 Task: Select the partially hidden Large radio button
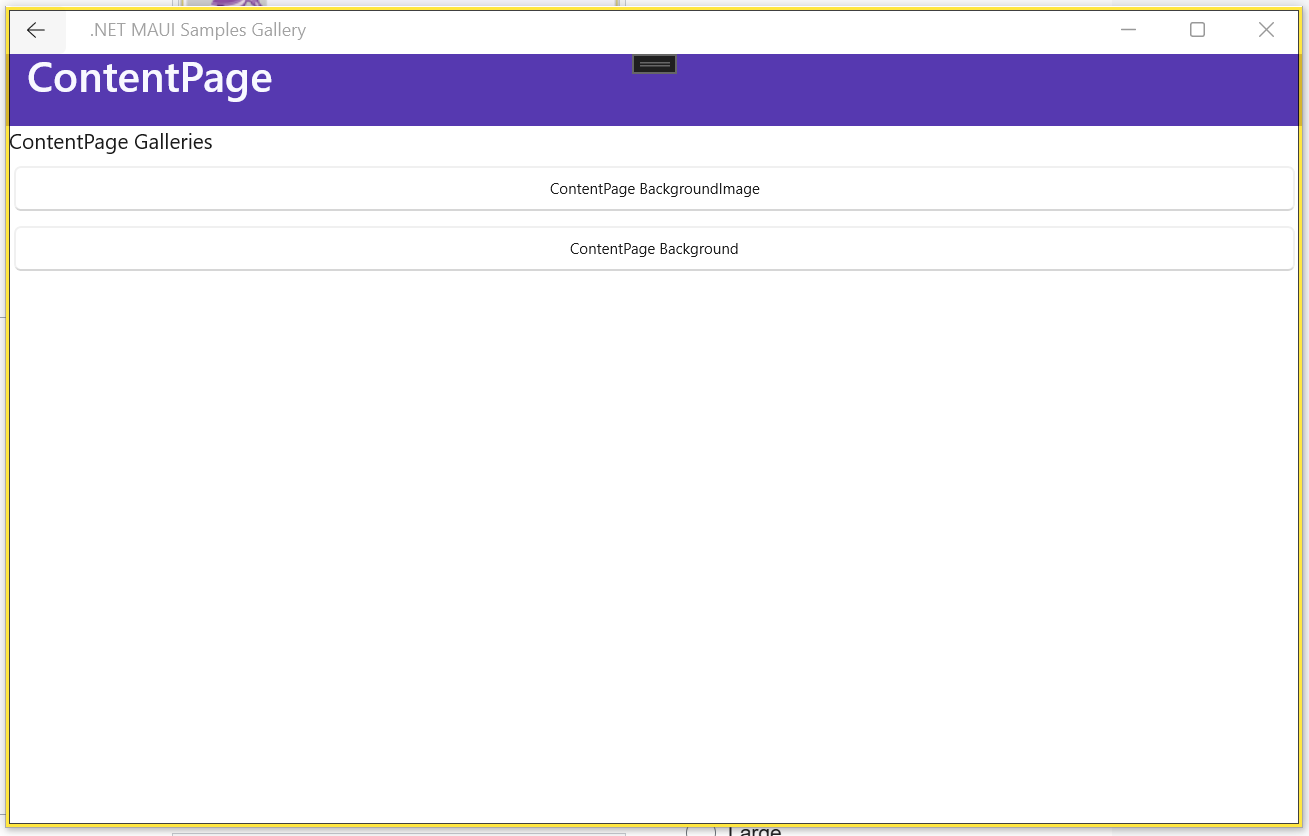pos(701,831)
